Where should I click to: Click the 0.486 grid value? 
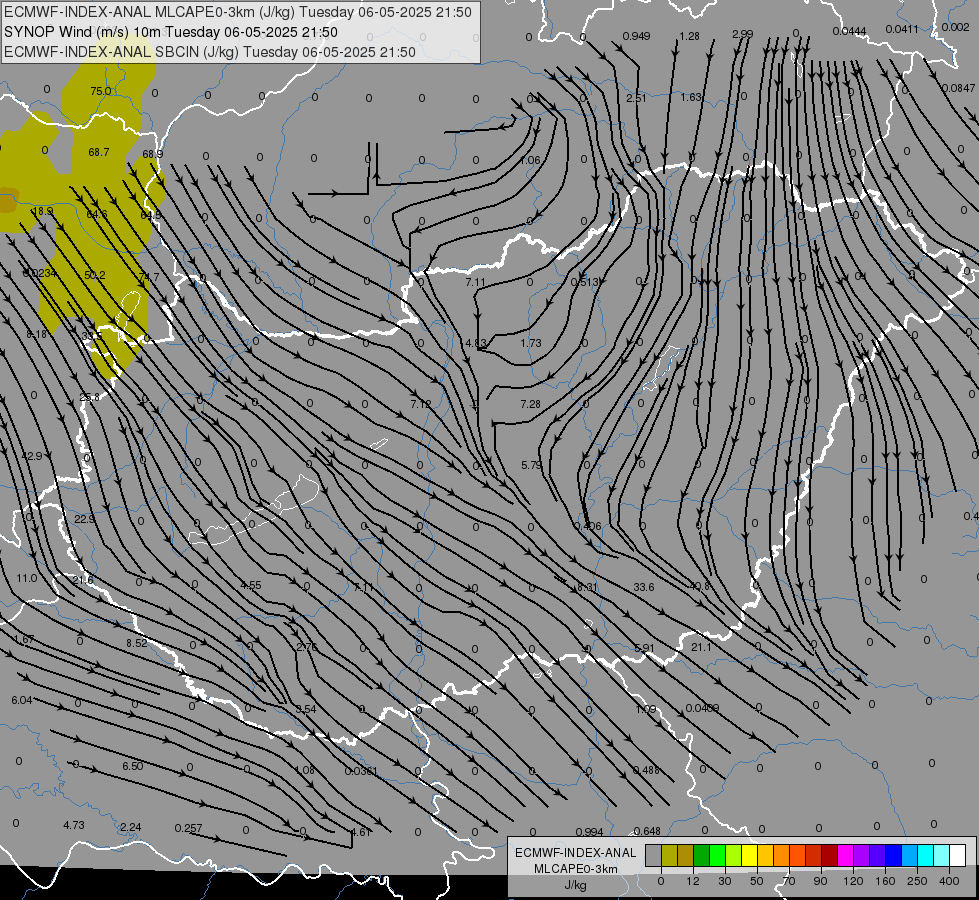(646, 770)
